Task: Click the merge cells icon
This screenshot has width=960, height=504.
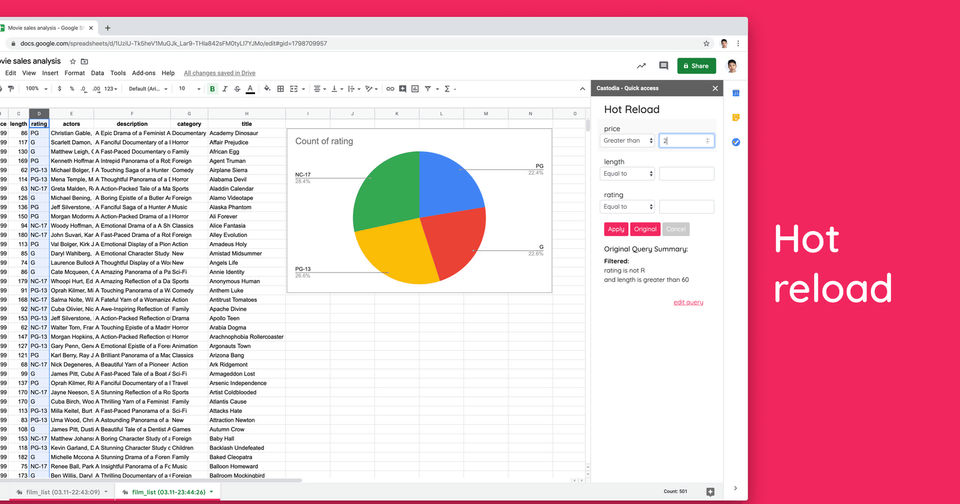Action: 296,89
